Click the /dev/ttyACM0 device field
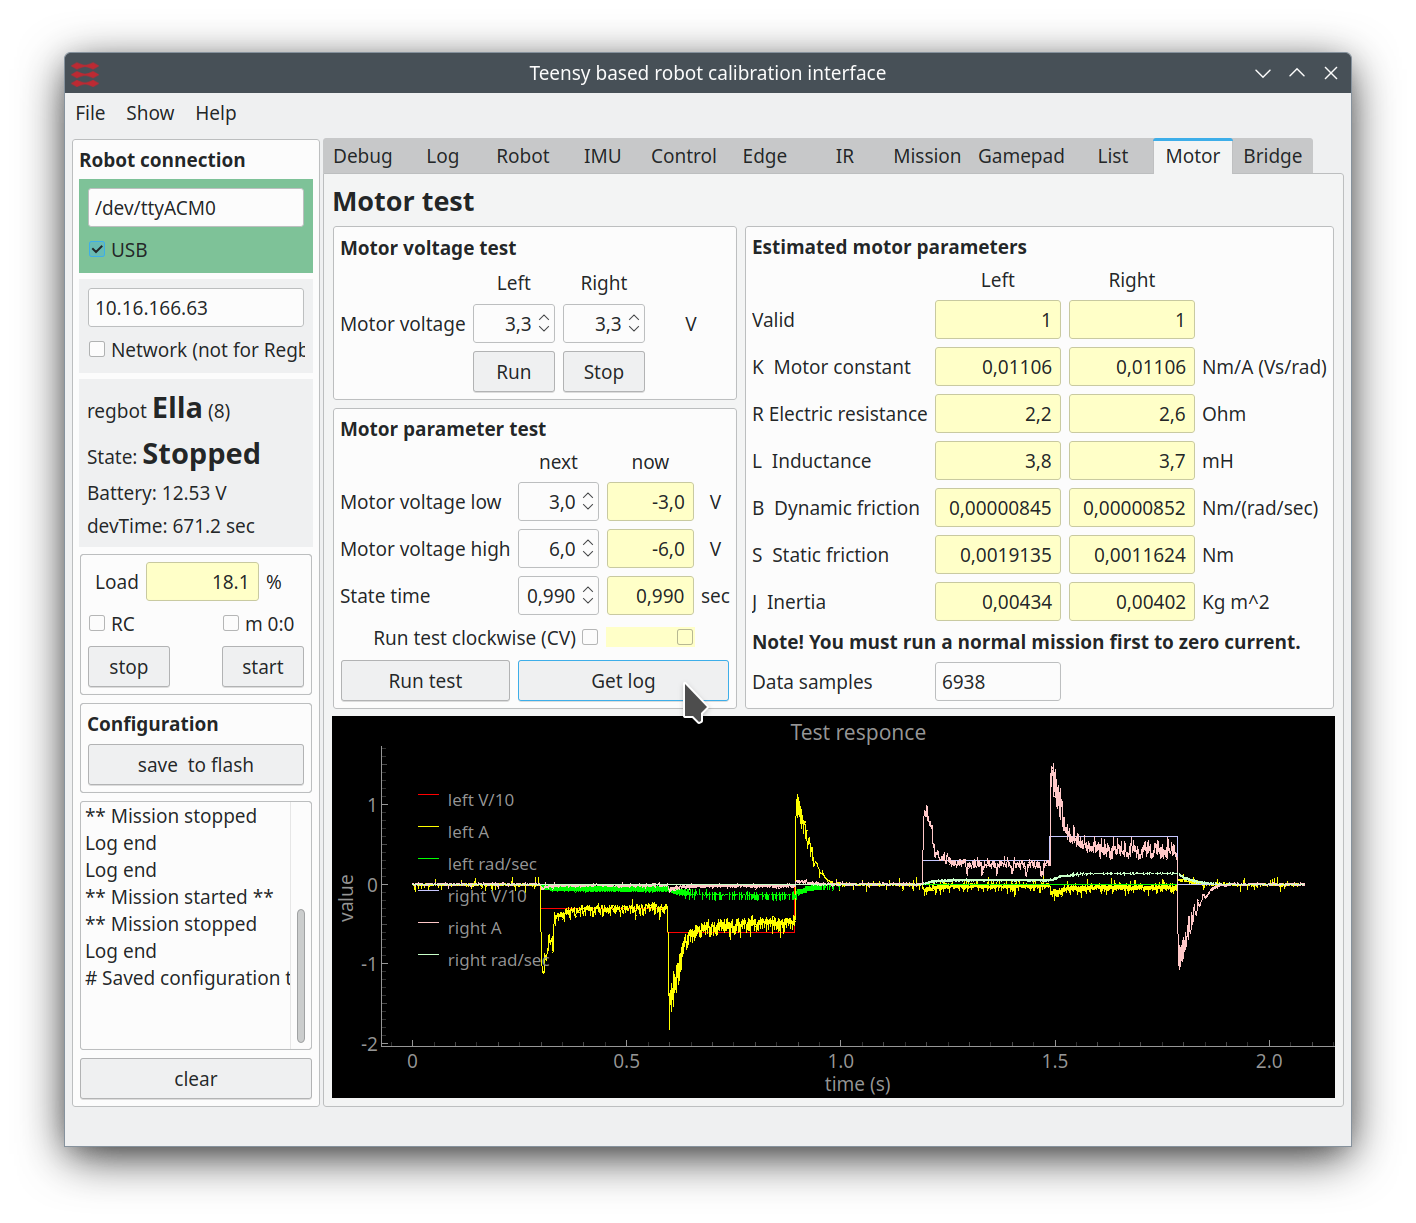 pos(196,208)
